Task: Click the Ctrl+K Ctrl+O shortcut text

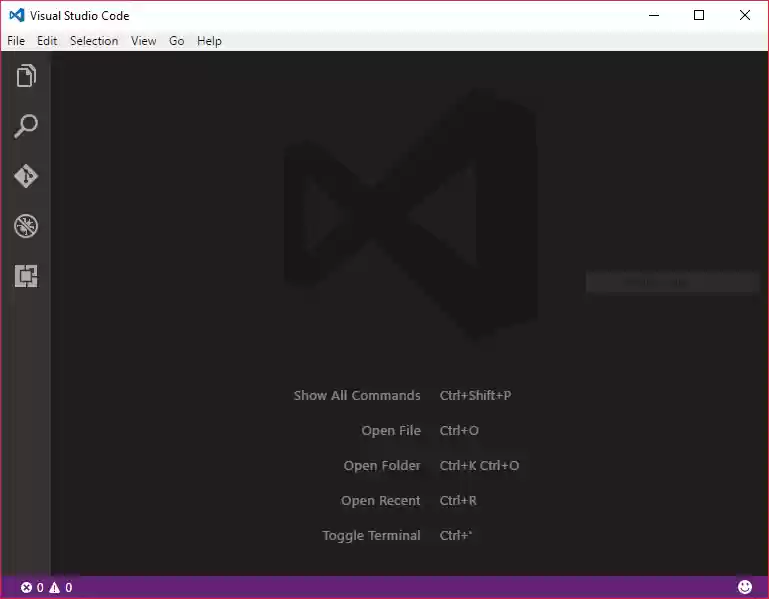Action: [479, 466]
